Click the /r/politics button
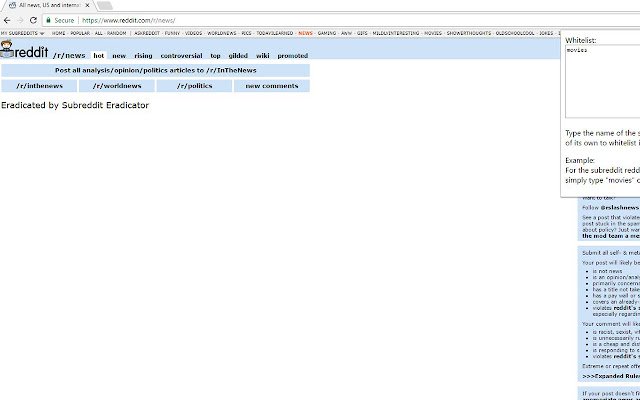This screenshot has width=640, height=400. 194,86
